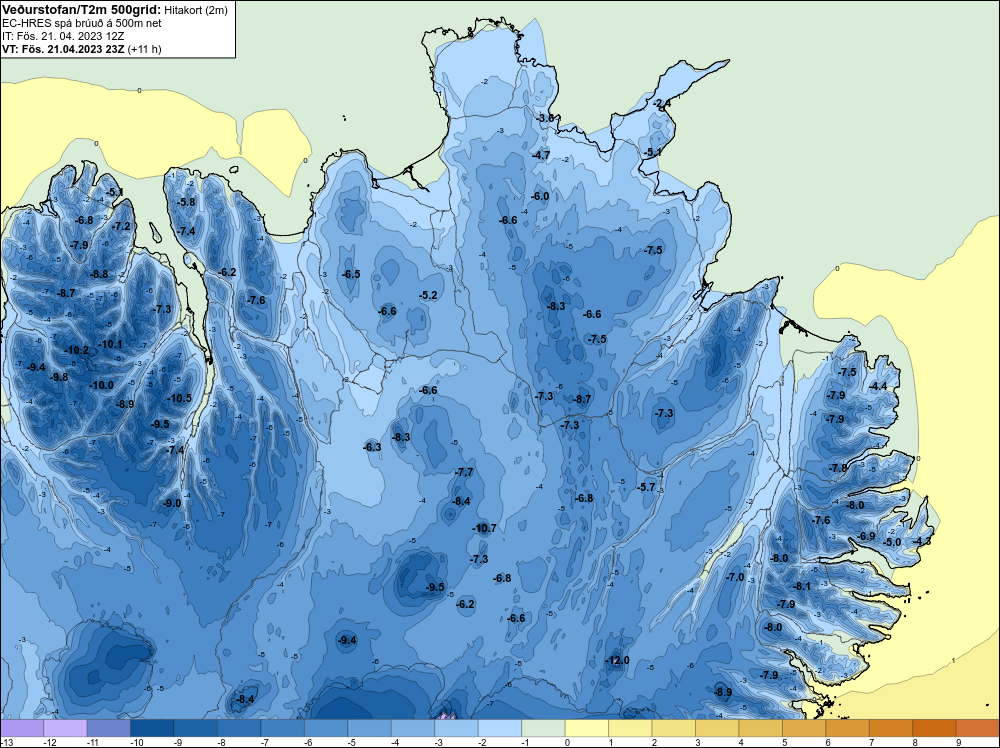The image size is (1000, 748).
Task: Select the -10.7 temperature value
Action: (484, 528)
